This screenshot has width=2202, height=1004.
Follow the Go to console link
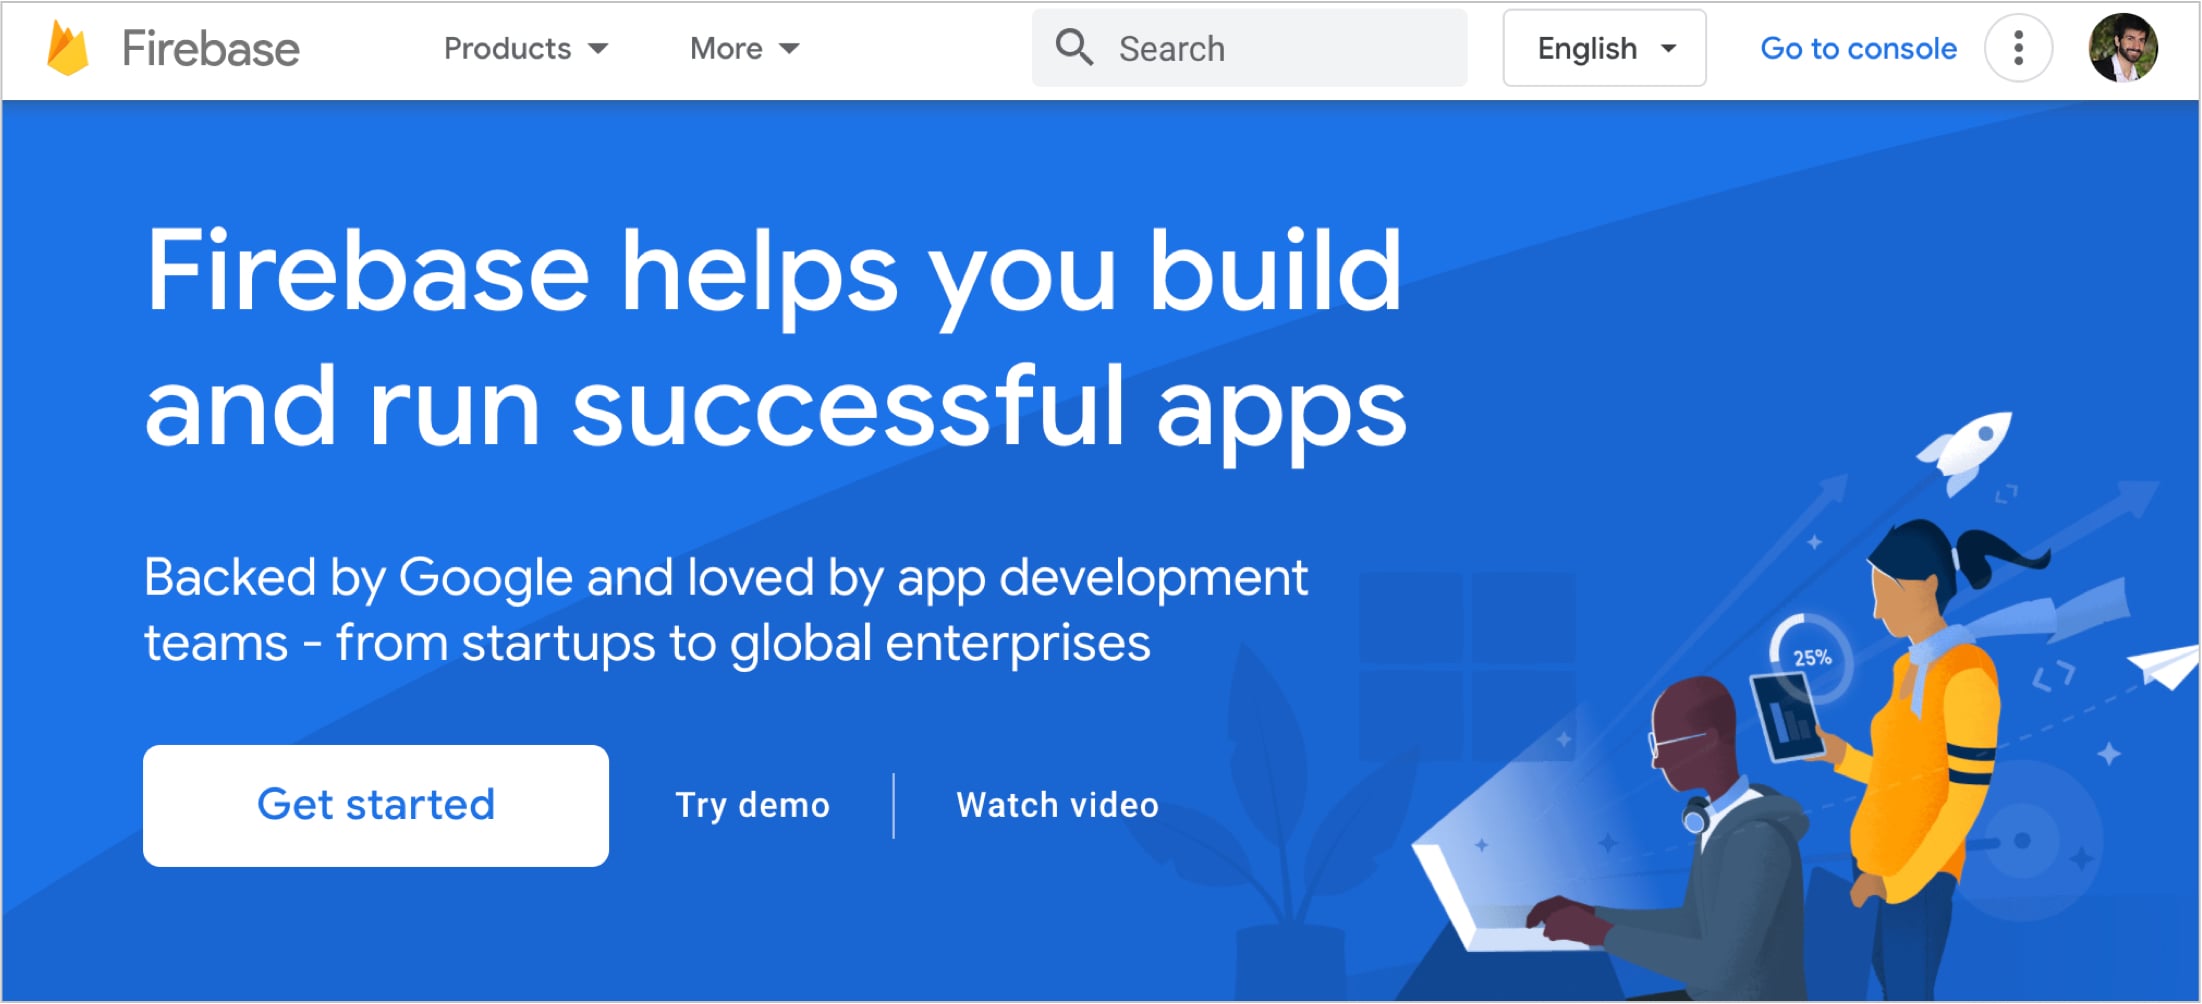[1858, 48]
